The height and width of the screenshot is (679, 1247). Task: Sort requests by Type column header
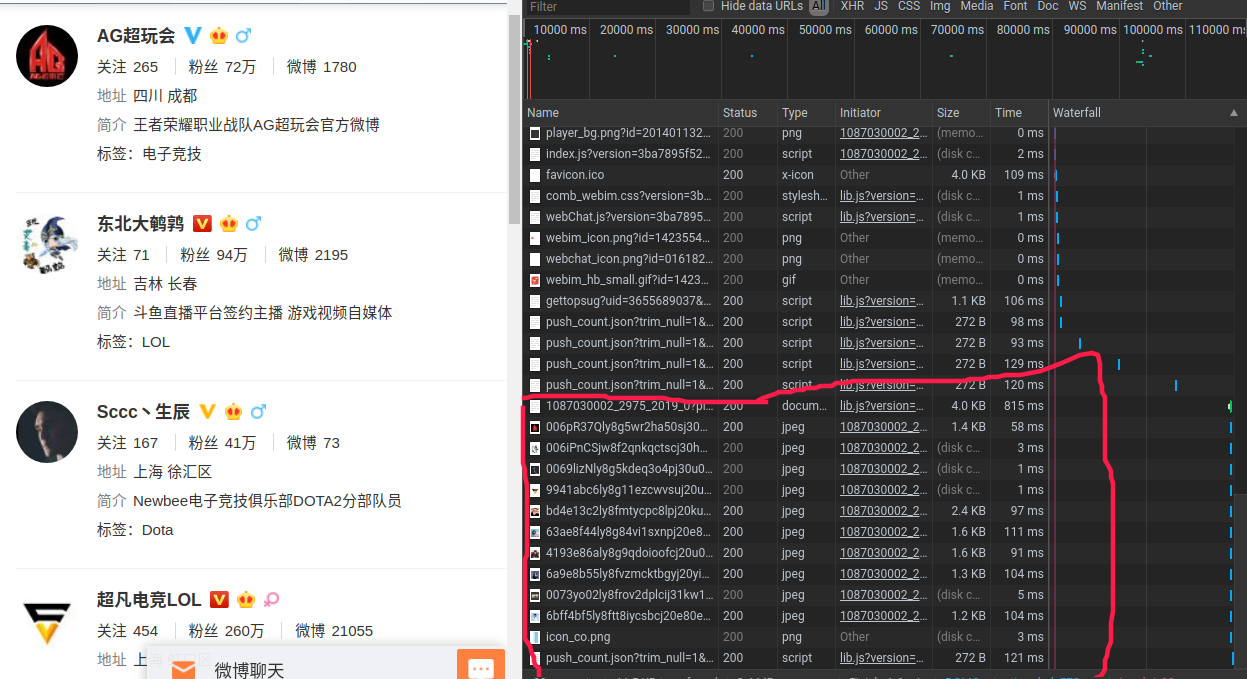[x=806, y=113]
